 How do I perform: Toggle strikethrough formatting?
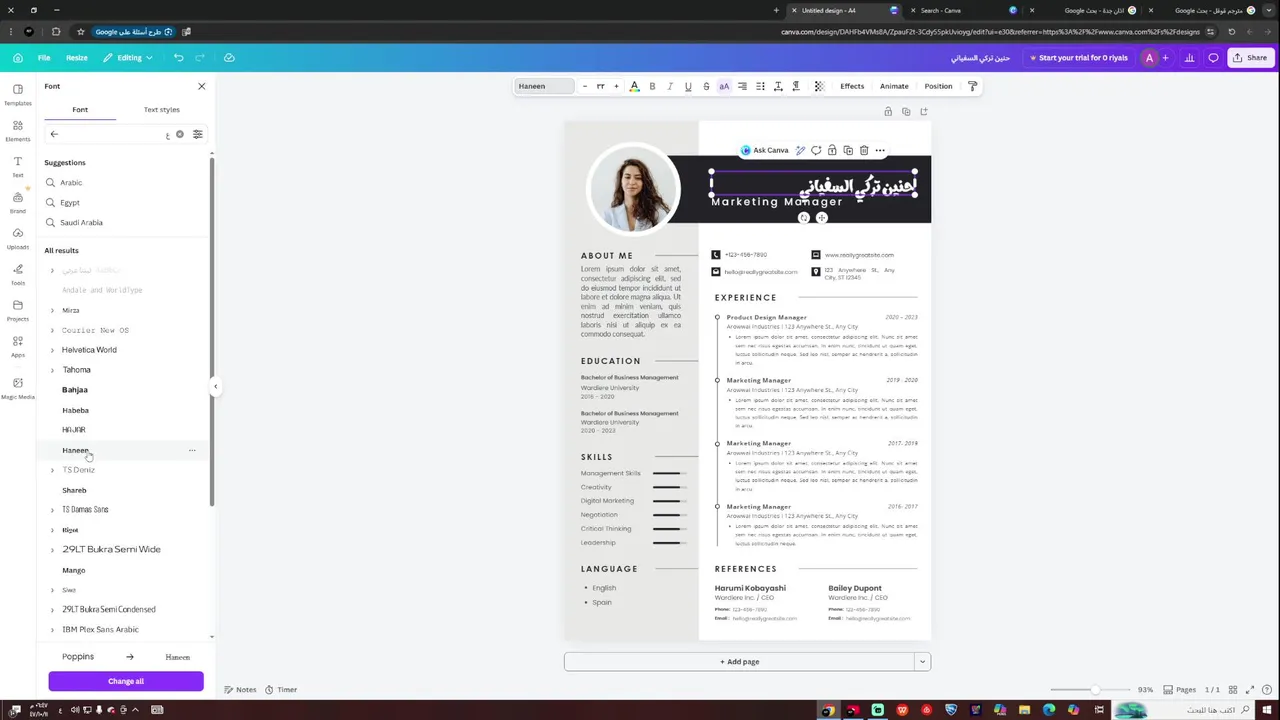point(706,86)
